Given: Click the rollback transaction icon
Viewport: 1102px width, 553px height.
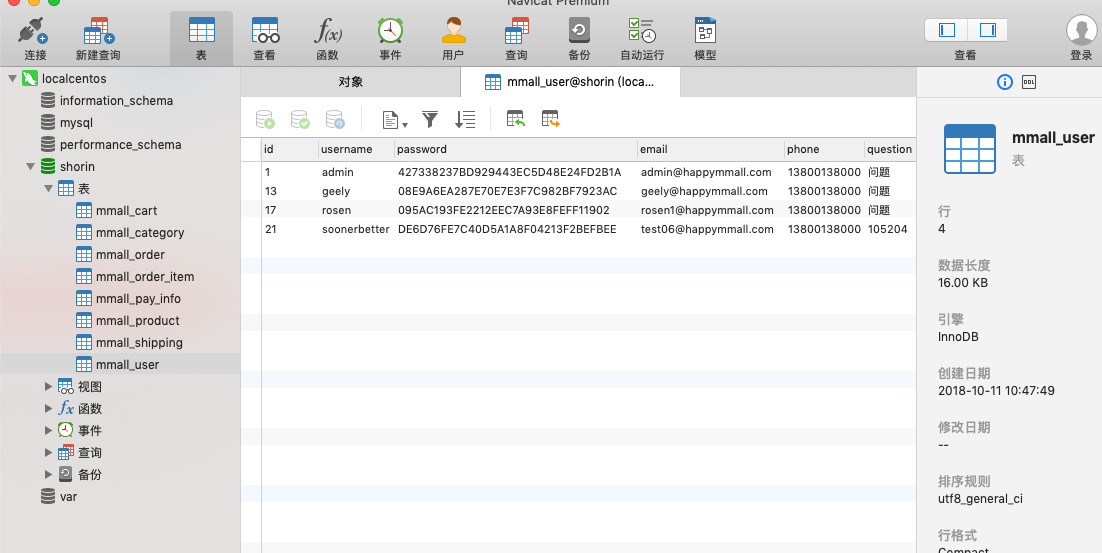Looking at the screenshot, I should [x=335, y=120].
